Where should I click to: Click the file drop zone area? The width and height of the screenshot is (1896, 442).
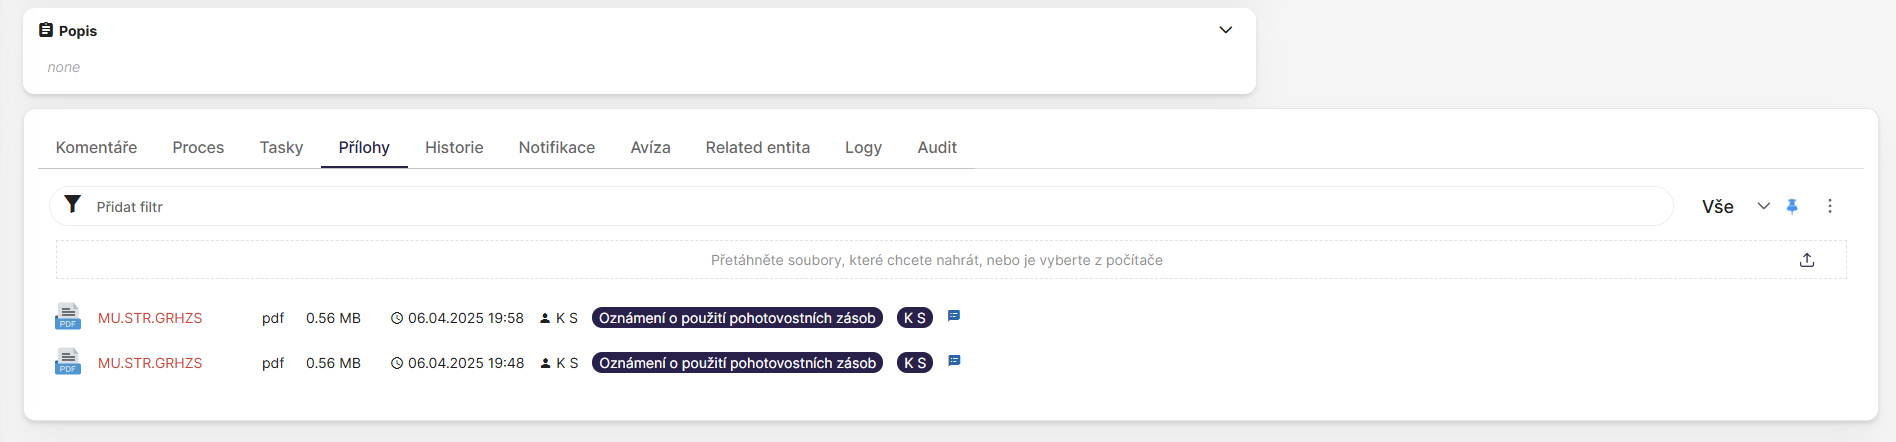click(x=936, y=260)
